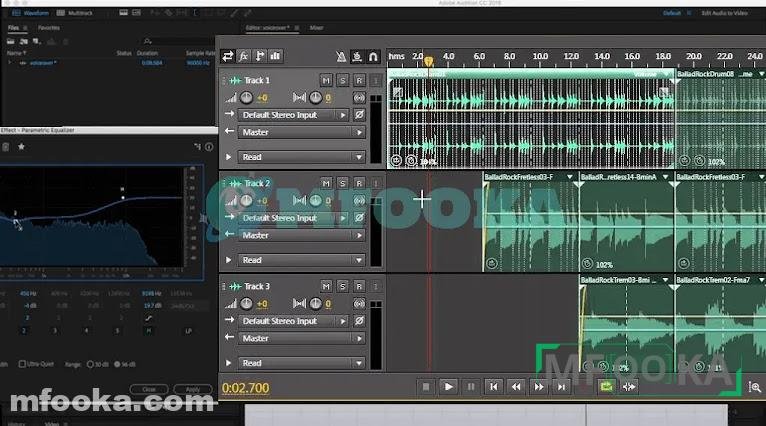Expand Track 1 automation lanes triangle
Screen dimensions: 766x426
coord(228,157)
